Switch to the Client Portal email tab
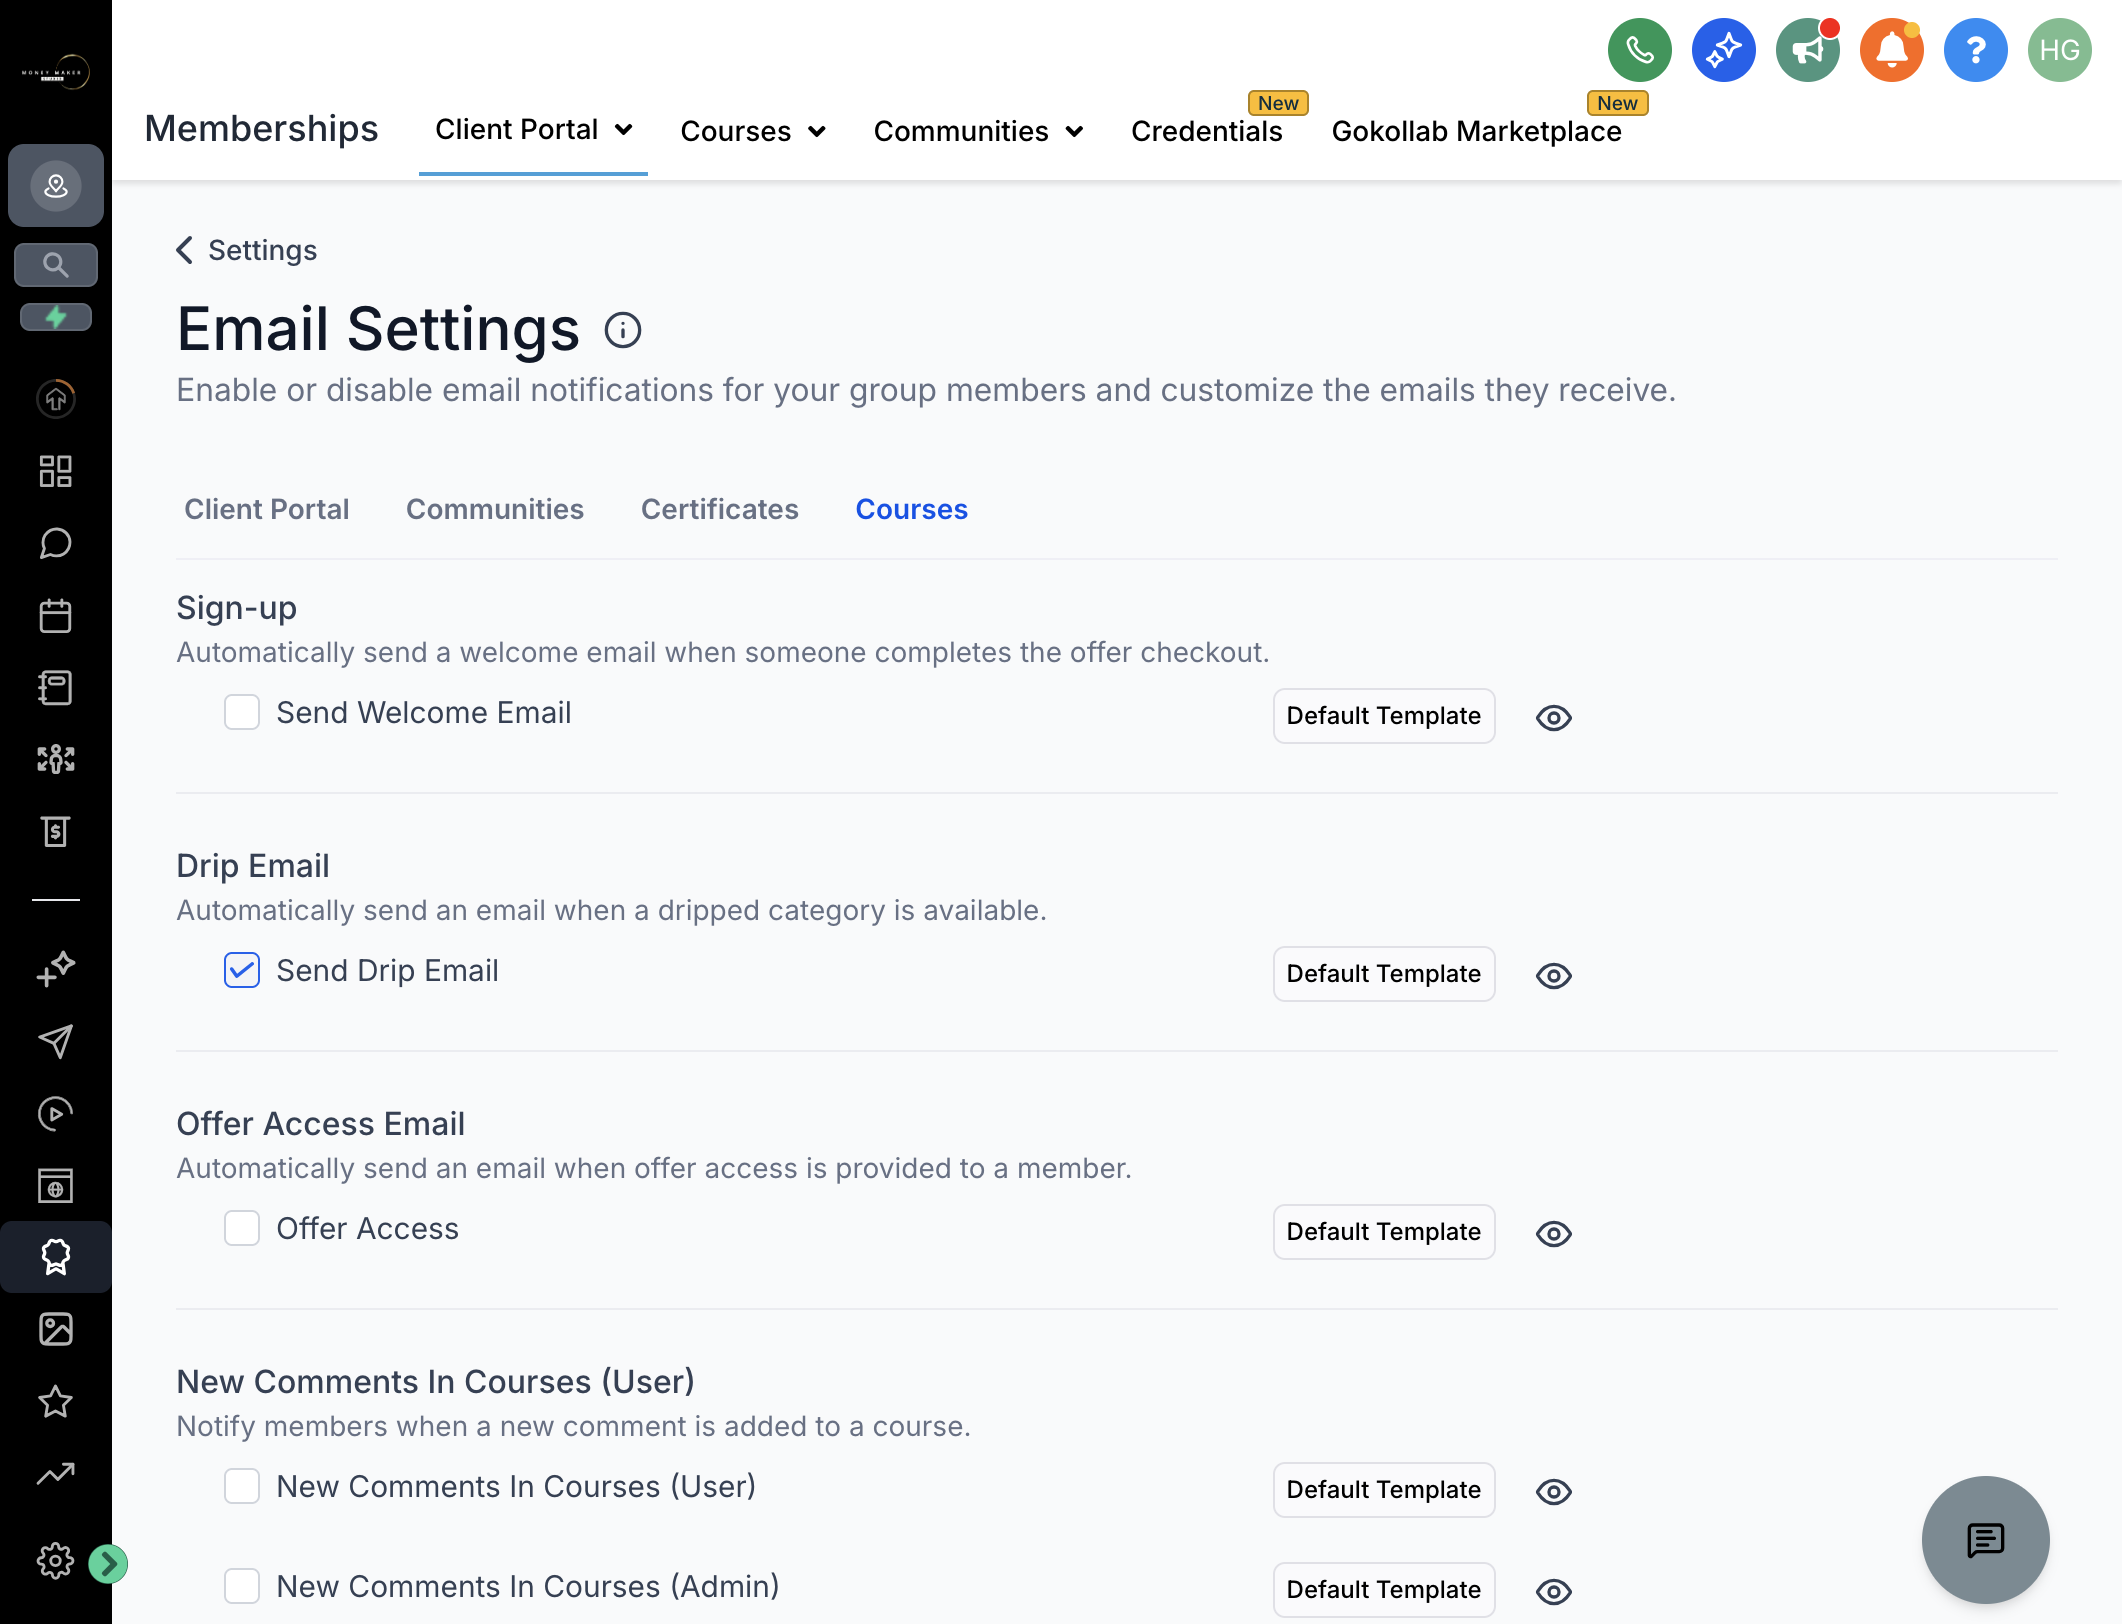This screenshot has height=1624, width=2122. tap(267, 510)
